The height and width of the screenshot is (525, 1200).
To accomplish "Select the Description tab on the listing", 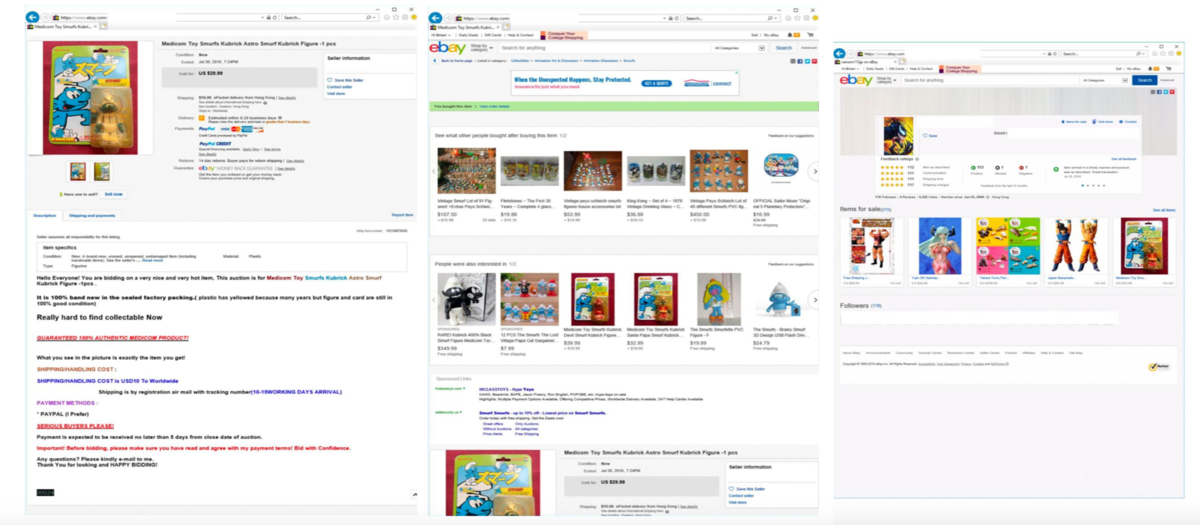I will click(45, 215).
